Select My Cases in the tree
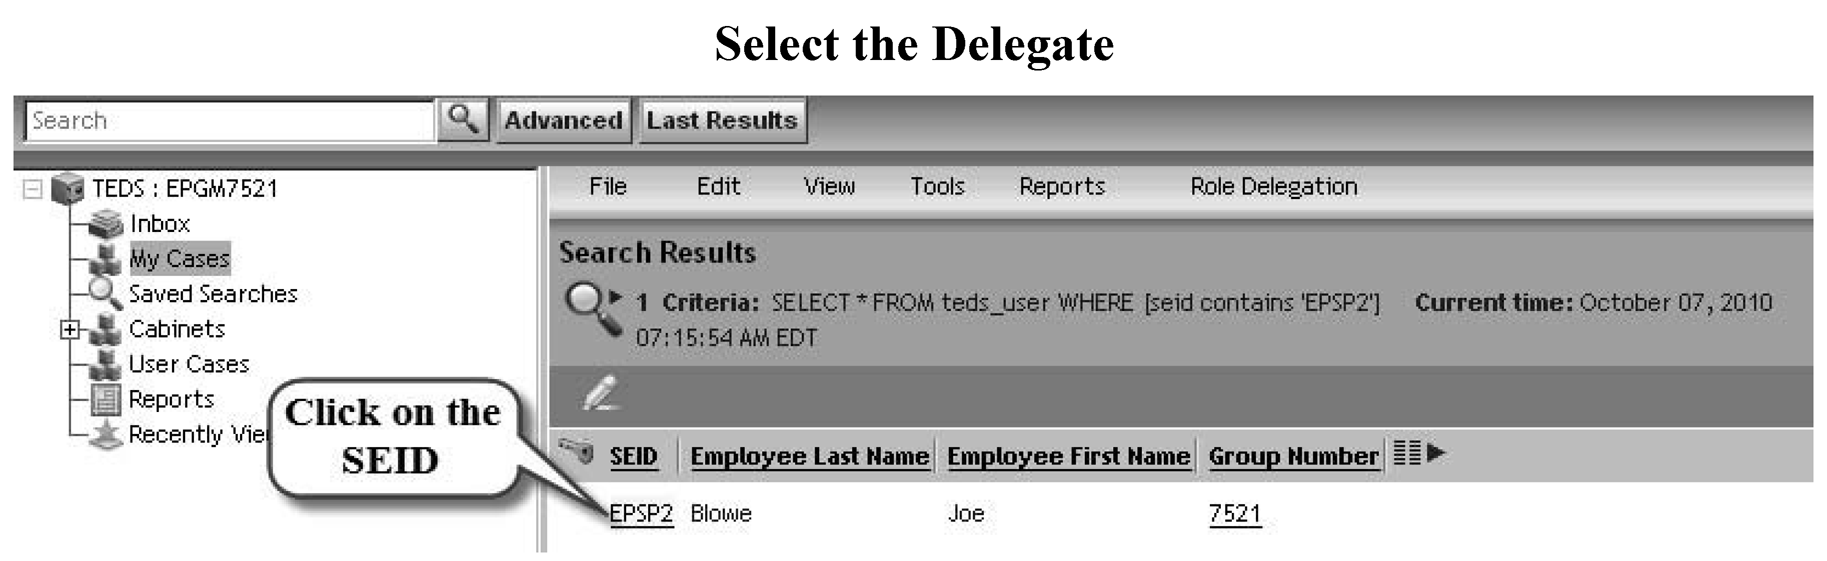The width and height of the screenshot is (1827, 561). pos(179,259)
